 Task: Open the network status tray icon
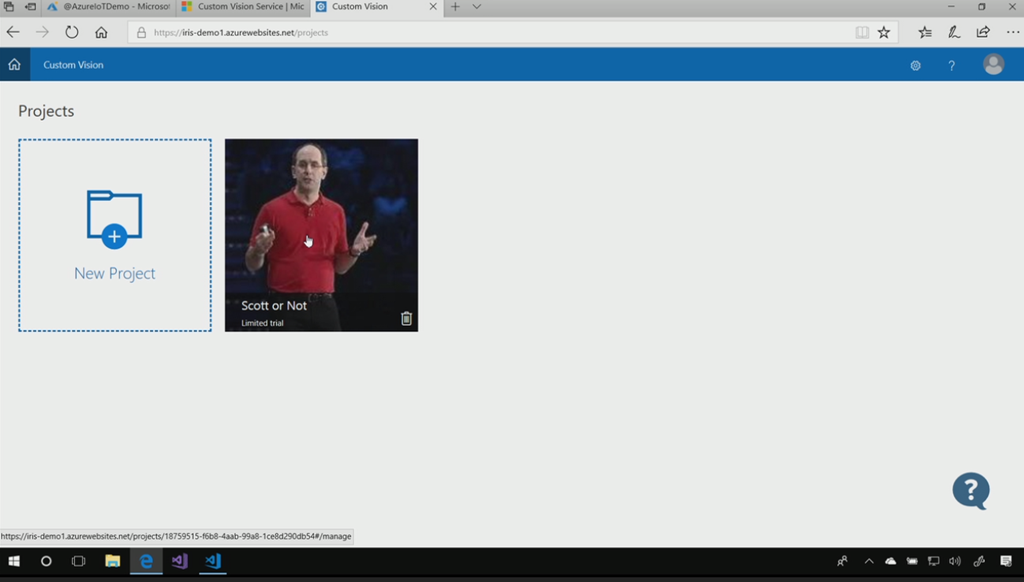pyautogui.click(x=933, y=561)
